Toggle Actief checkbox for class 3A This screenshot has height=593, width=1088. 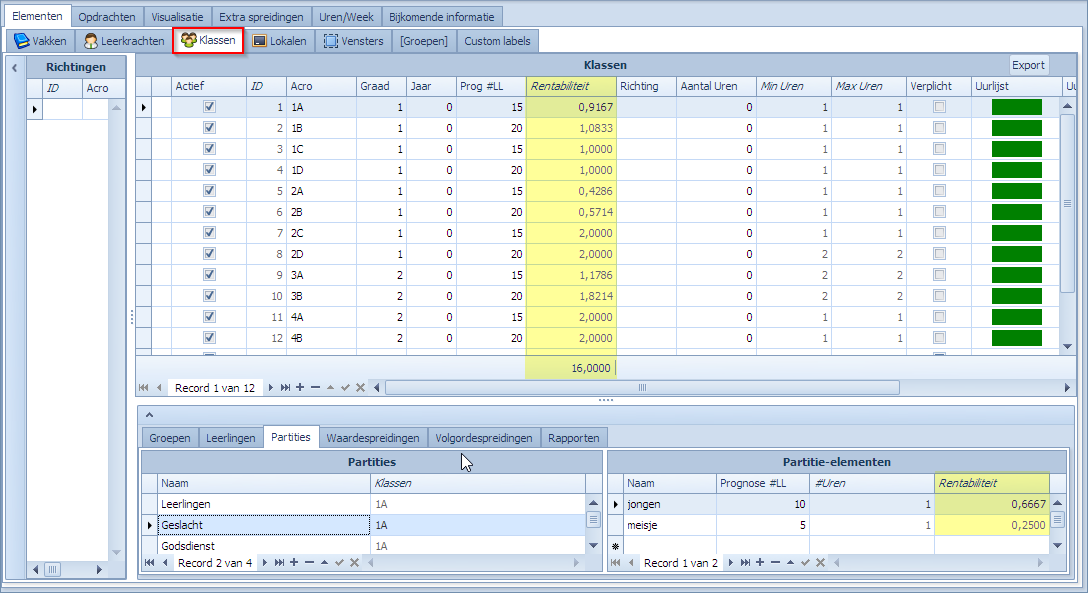coord(209,275)
